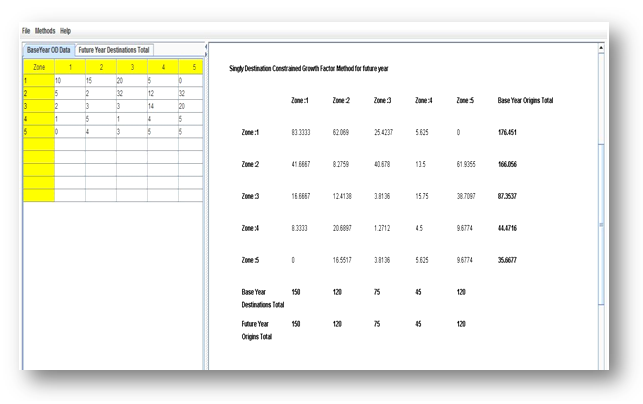Select column header 3 in OD table
This screenshot has height=404, width=643.
tap(130, 67)
